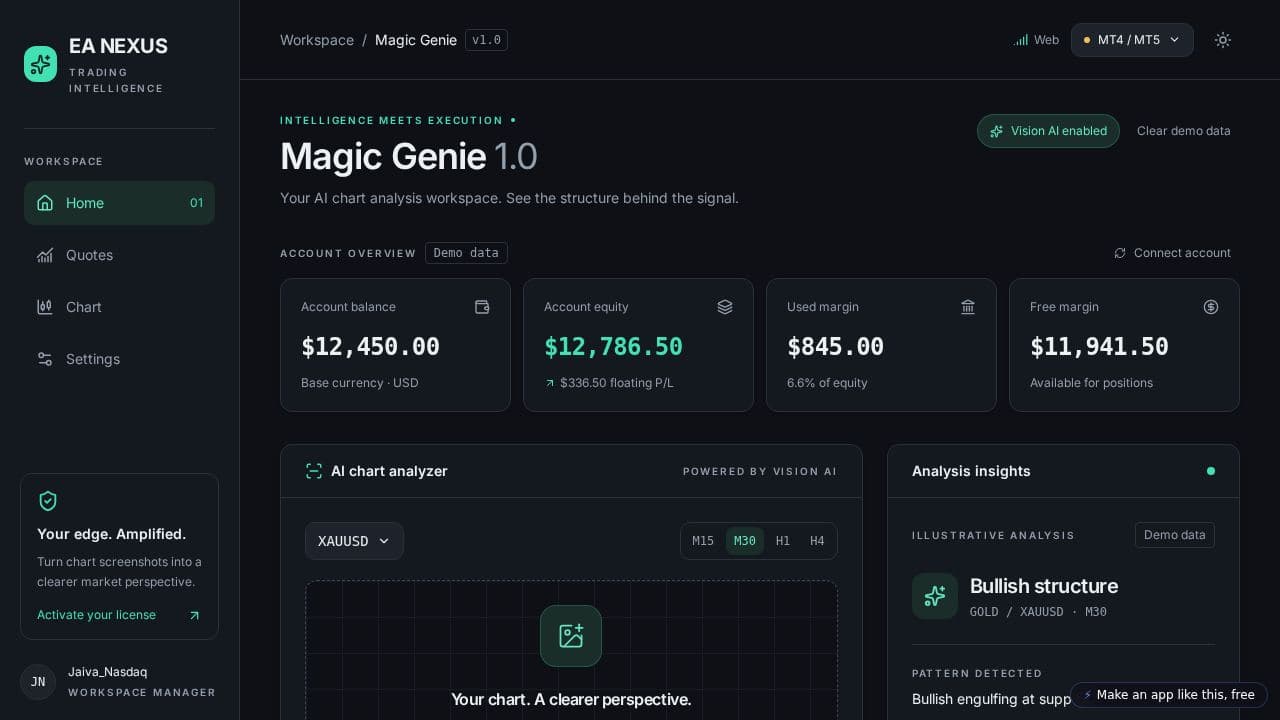Click the chart upload drop zone
Image resolution: width=1280 pixels, height=720 pixels.
(x=571, y=650)
